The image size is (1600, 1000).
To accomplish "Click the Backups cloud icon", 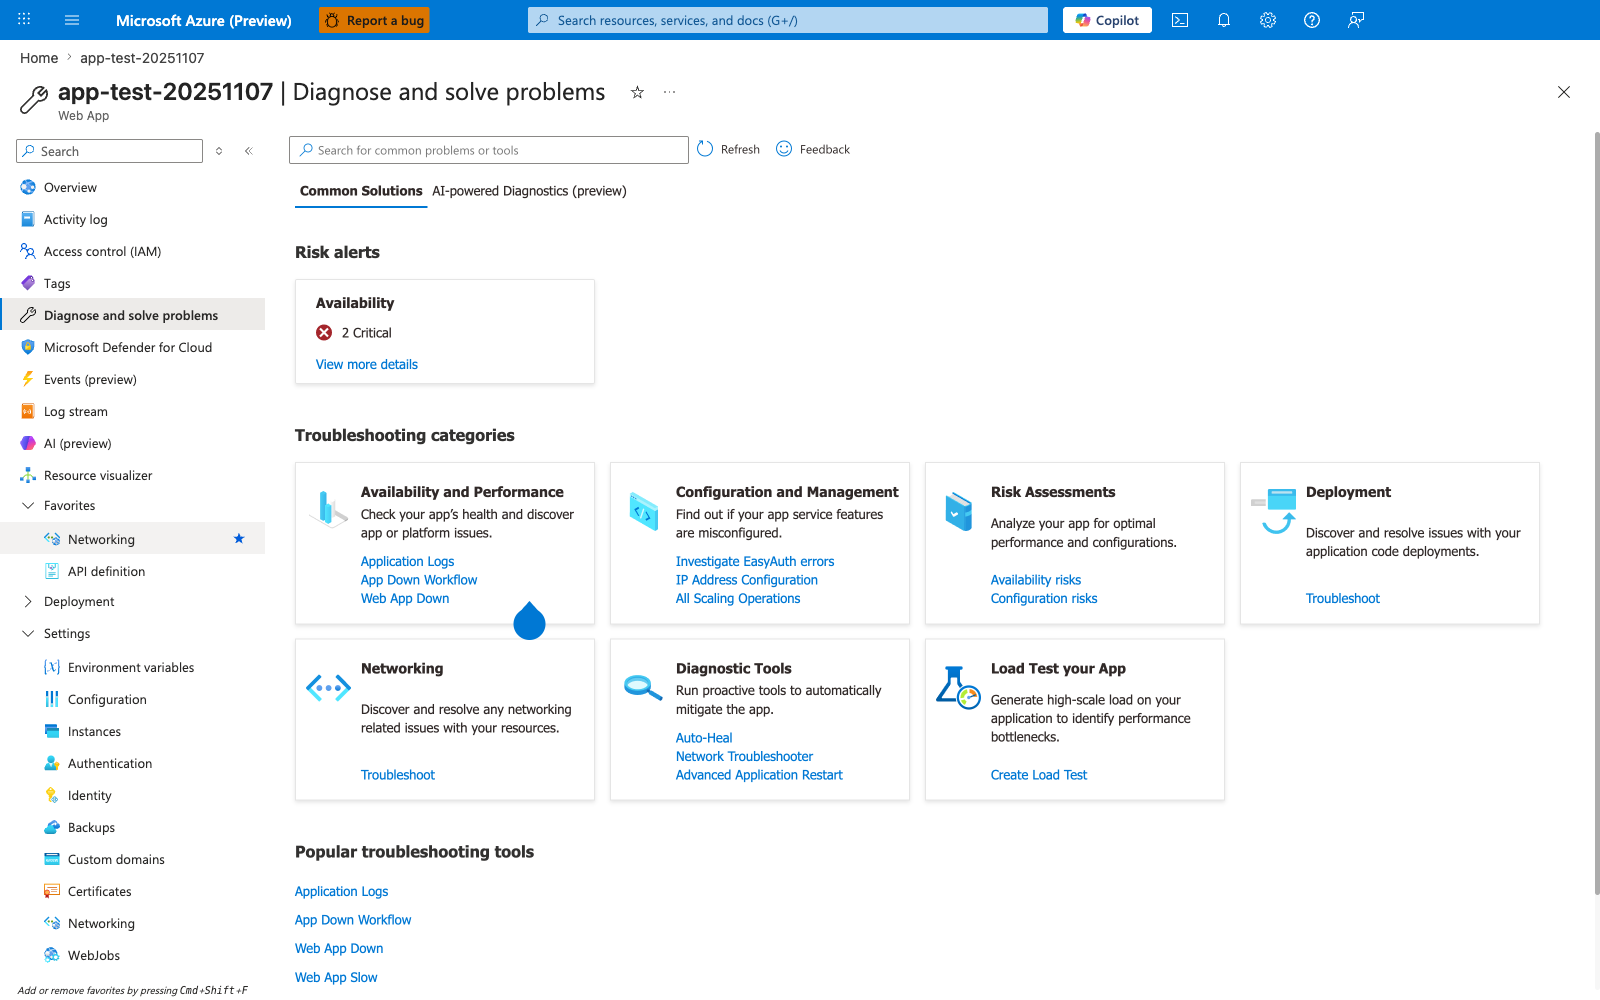I will click(52, 827).
